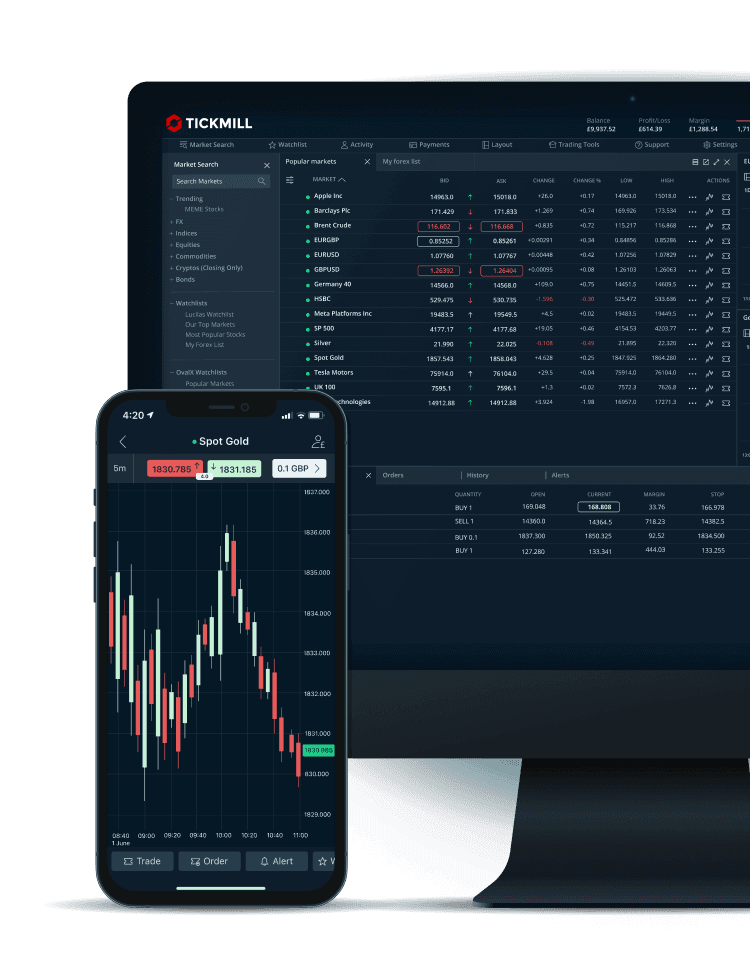Click current price 168.808 in positions

[x=599, y=507]
